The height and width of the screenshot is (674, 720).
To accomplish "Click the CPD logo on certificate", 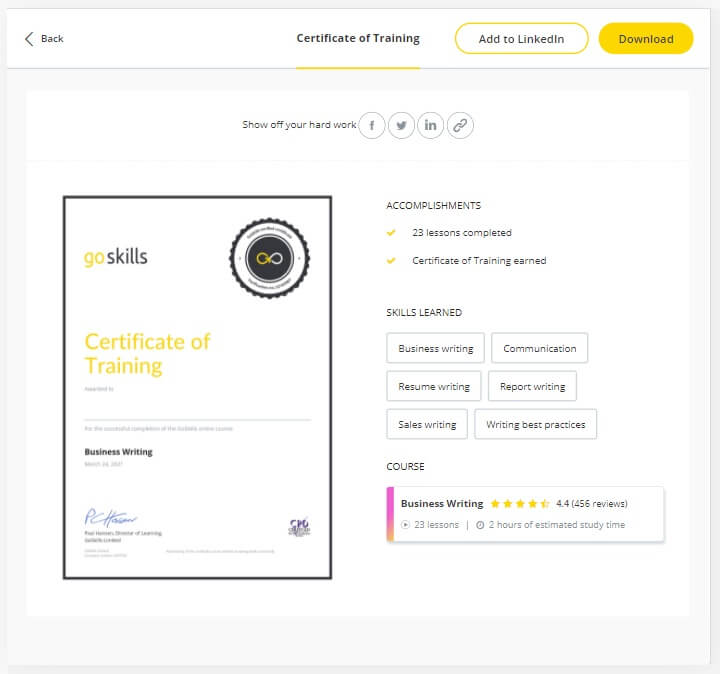I will [299, 527].
